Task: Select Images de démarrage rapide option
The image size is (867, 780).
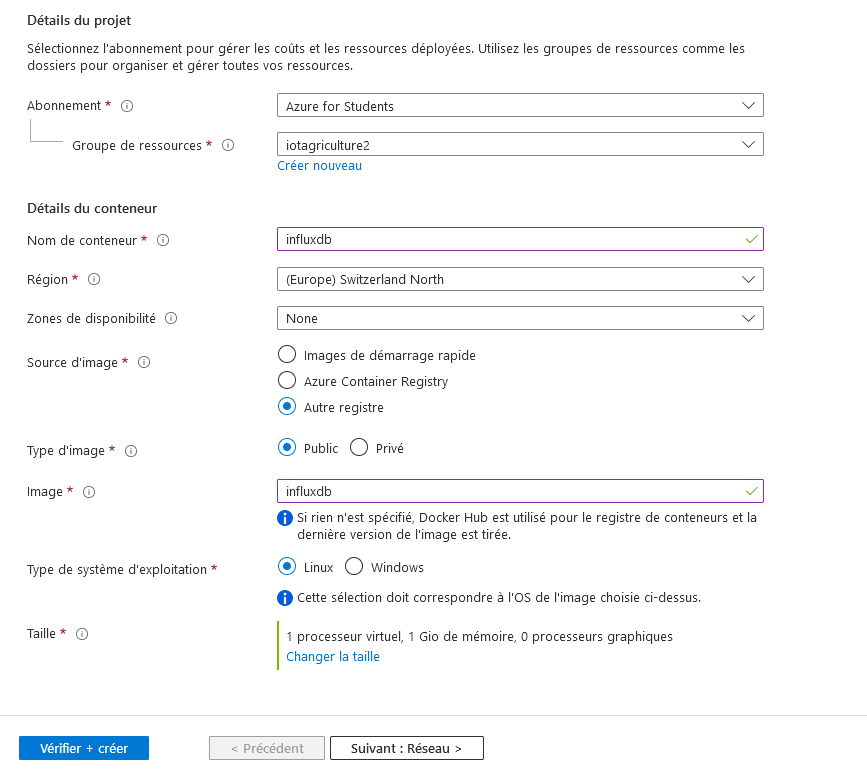Action: click(287, 354)
